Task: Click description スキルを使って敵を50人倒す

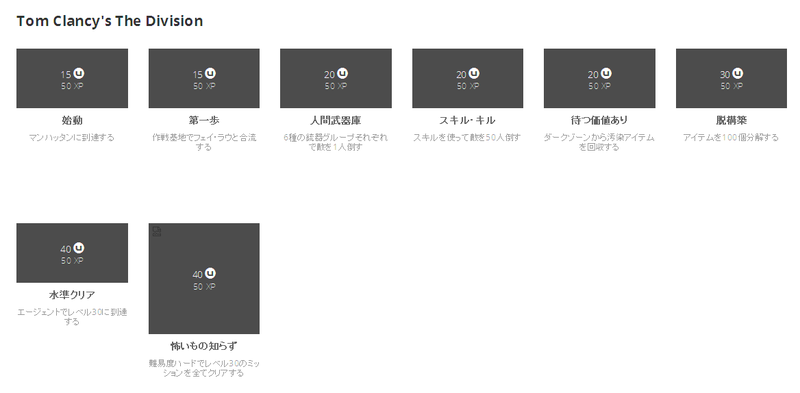Action: [x=467, y=137]
